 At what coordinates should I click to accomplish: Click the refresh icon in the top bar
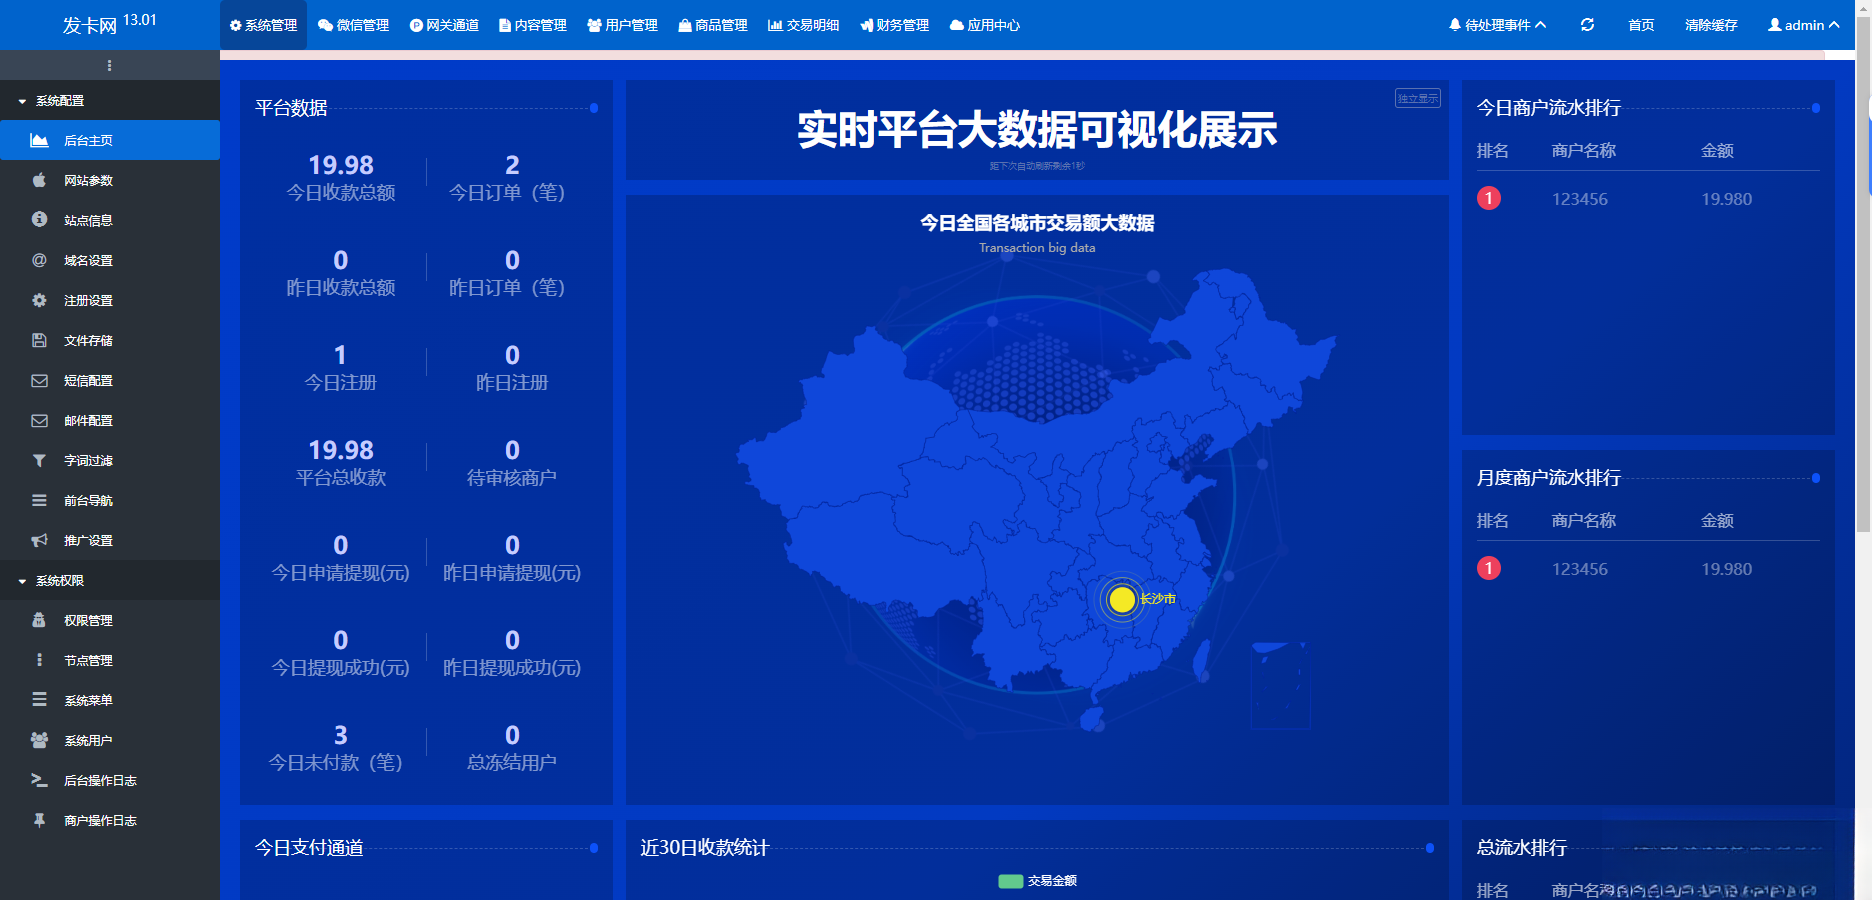pos(1587,25)
